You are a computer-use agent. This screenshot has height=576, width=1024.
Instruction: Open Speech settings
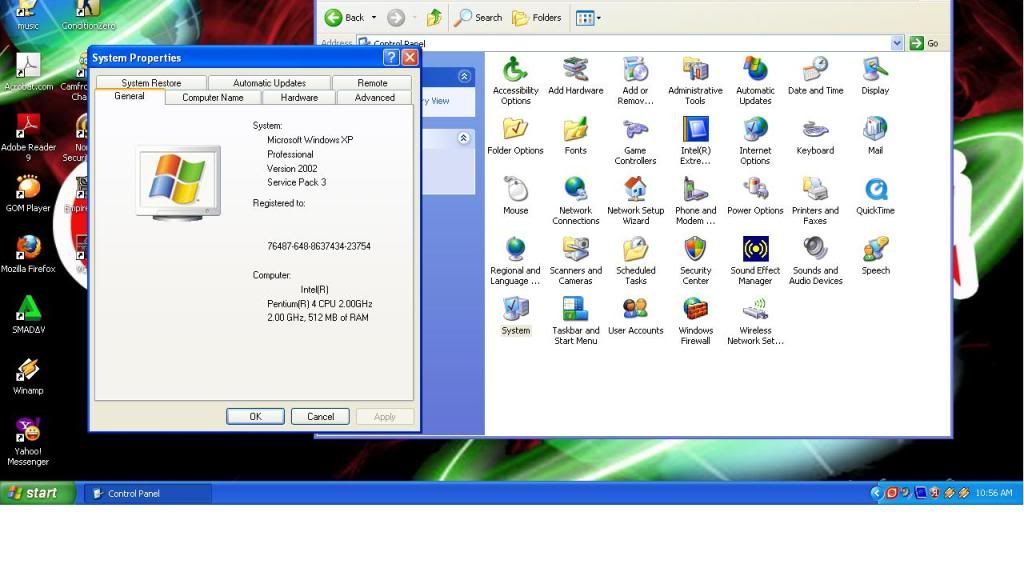point(875,257)
